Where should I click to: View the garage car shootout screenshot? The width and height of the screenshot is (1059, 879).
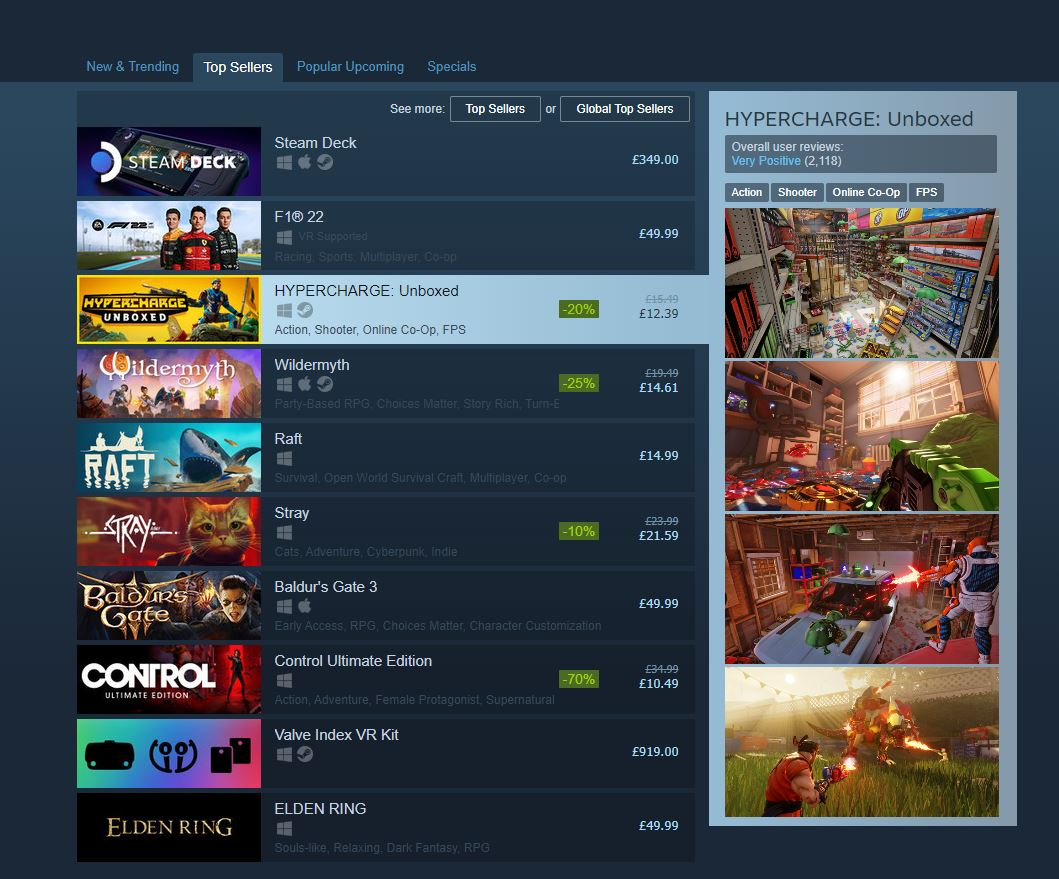click(x=861, y=589)
